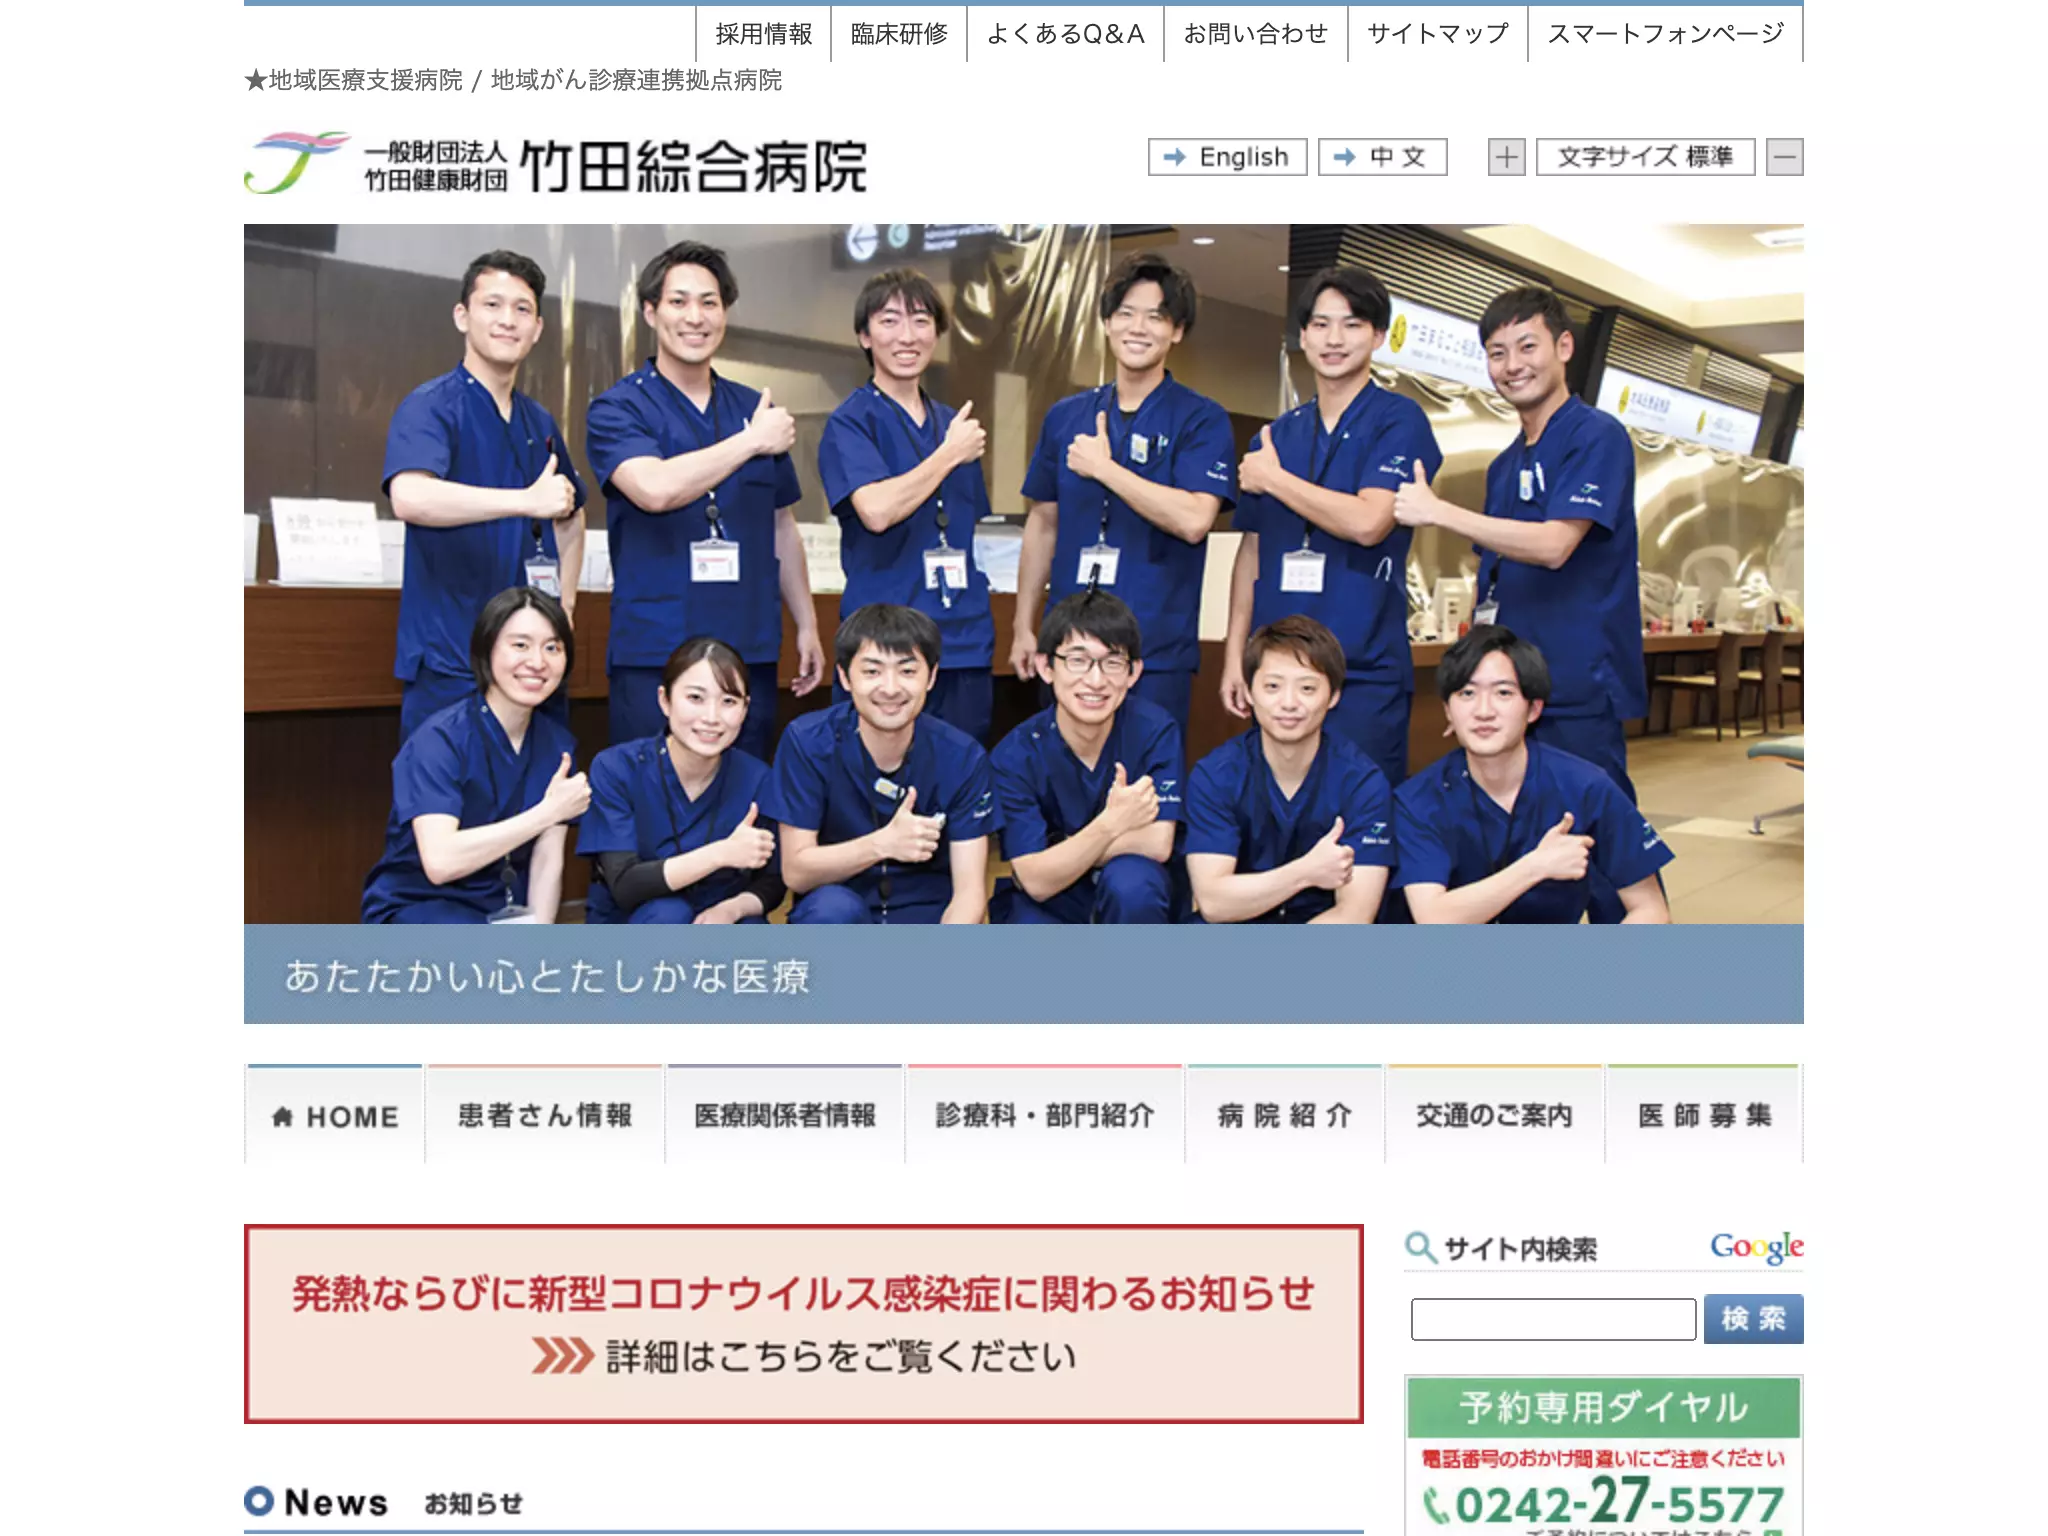Open 病院紹介 tab
2048x1536 pixels.
[1285, 1114]
